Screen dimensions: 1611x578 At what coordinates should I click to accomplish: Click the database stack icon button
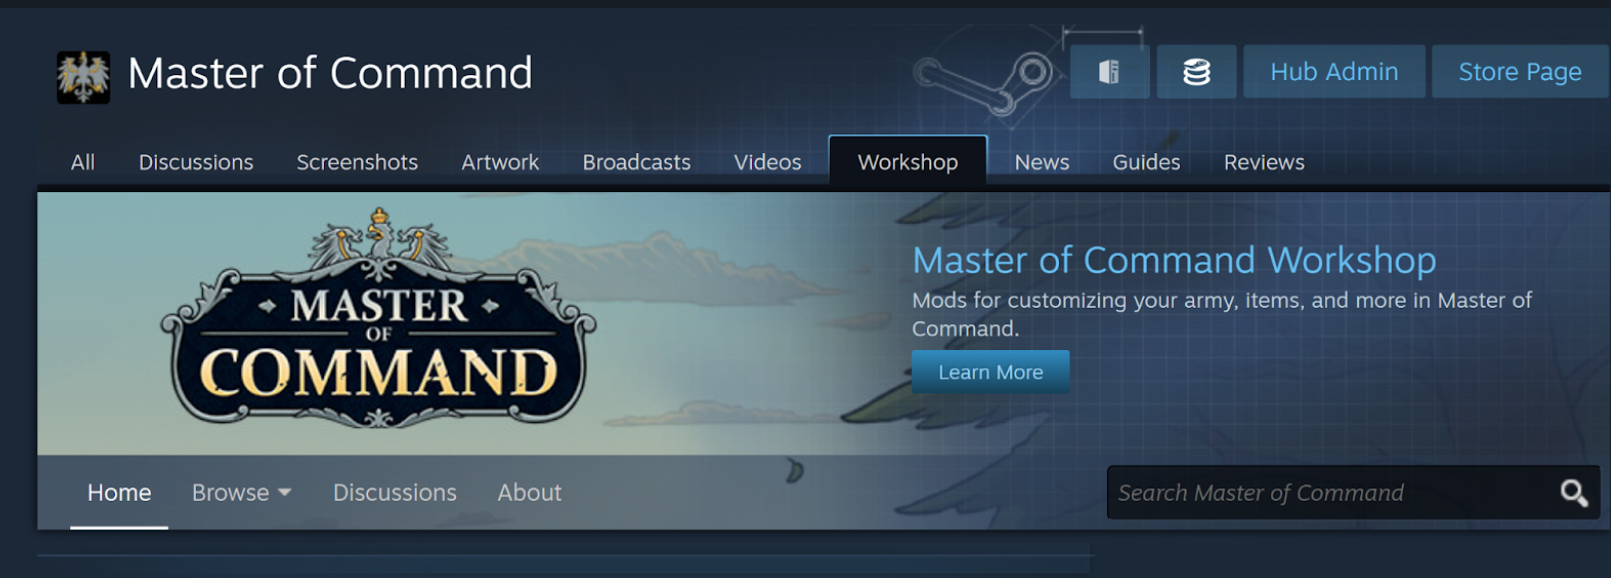[1196, 72]
